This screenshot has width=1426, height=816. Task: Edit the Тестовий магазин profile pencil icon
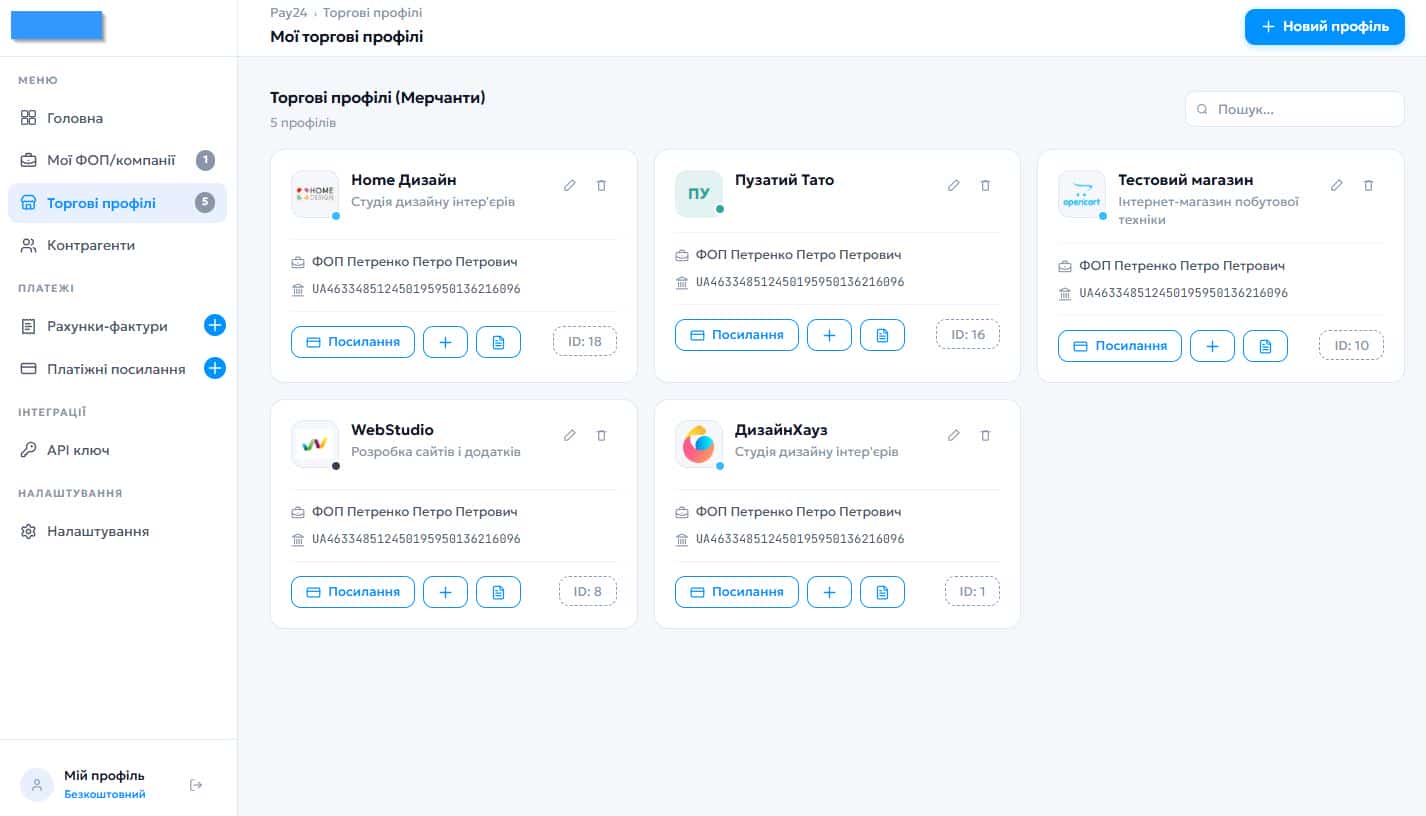(x=1337, y=185)
